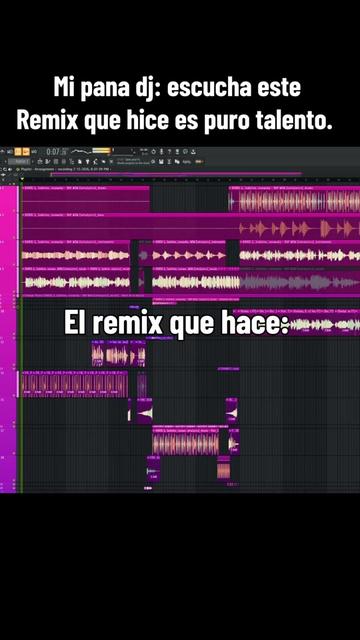Open the pattern selector box beside the toolbar icons
The image size is (360, 640).
[x=20, y=162]
